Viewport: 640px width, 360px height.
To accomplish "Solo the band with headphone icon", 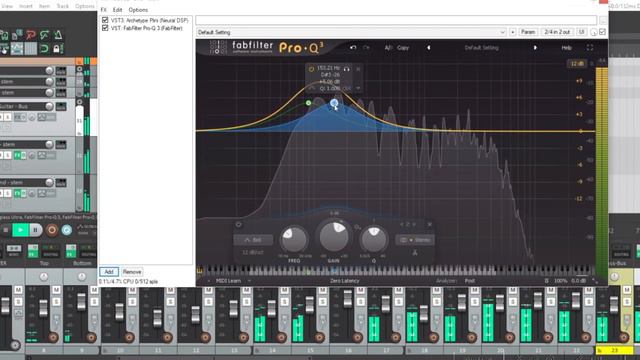I will pos(346,69).
